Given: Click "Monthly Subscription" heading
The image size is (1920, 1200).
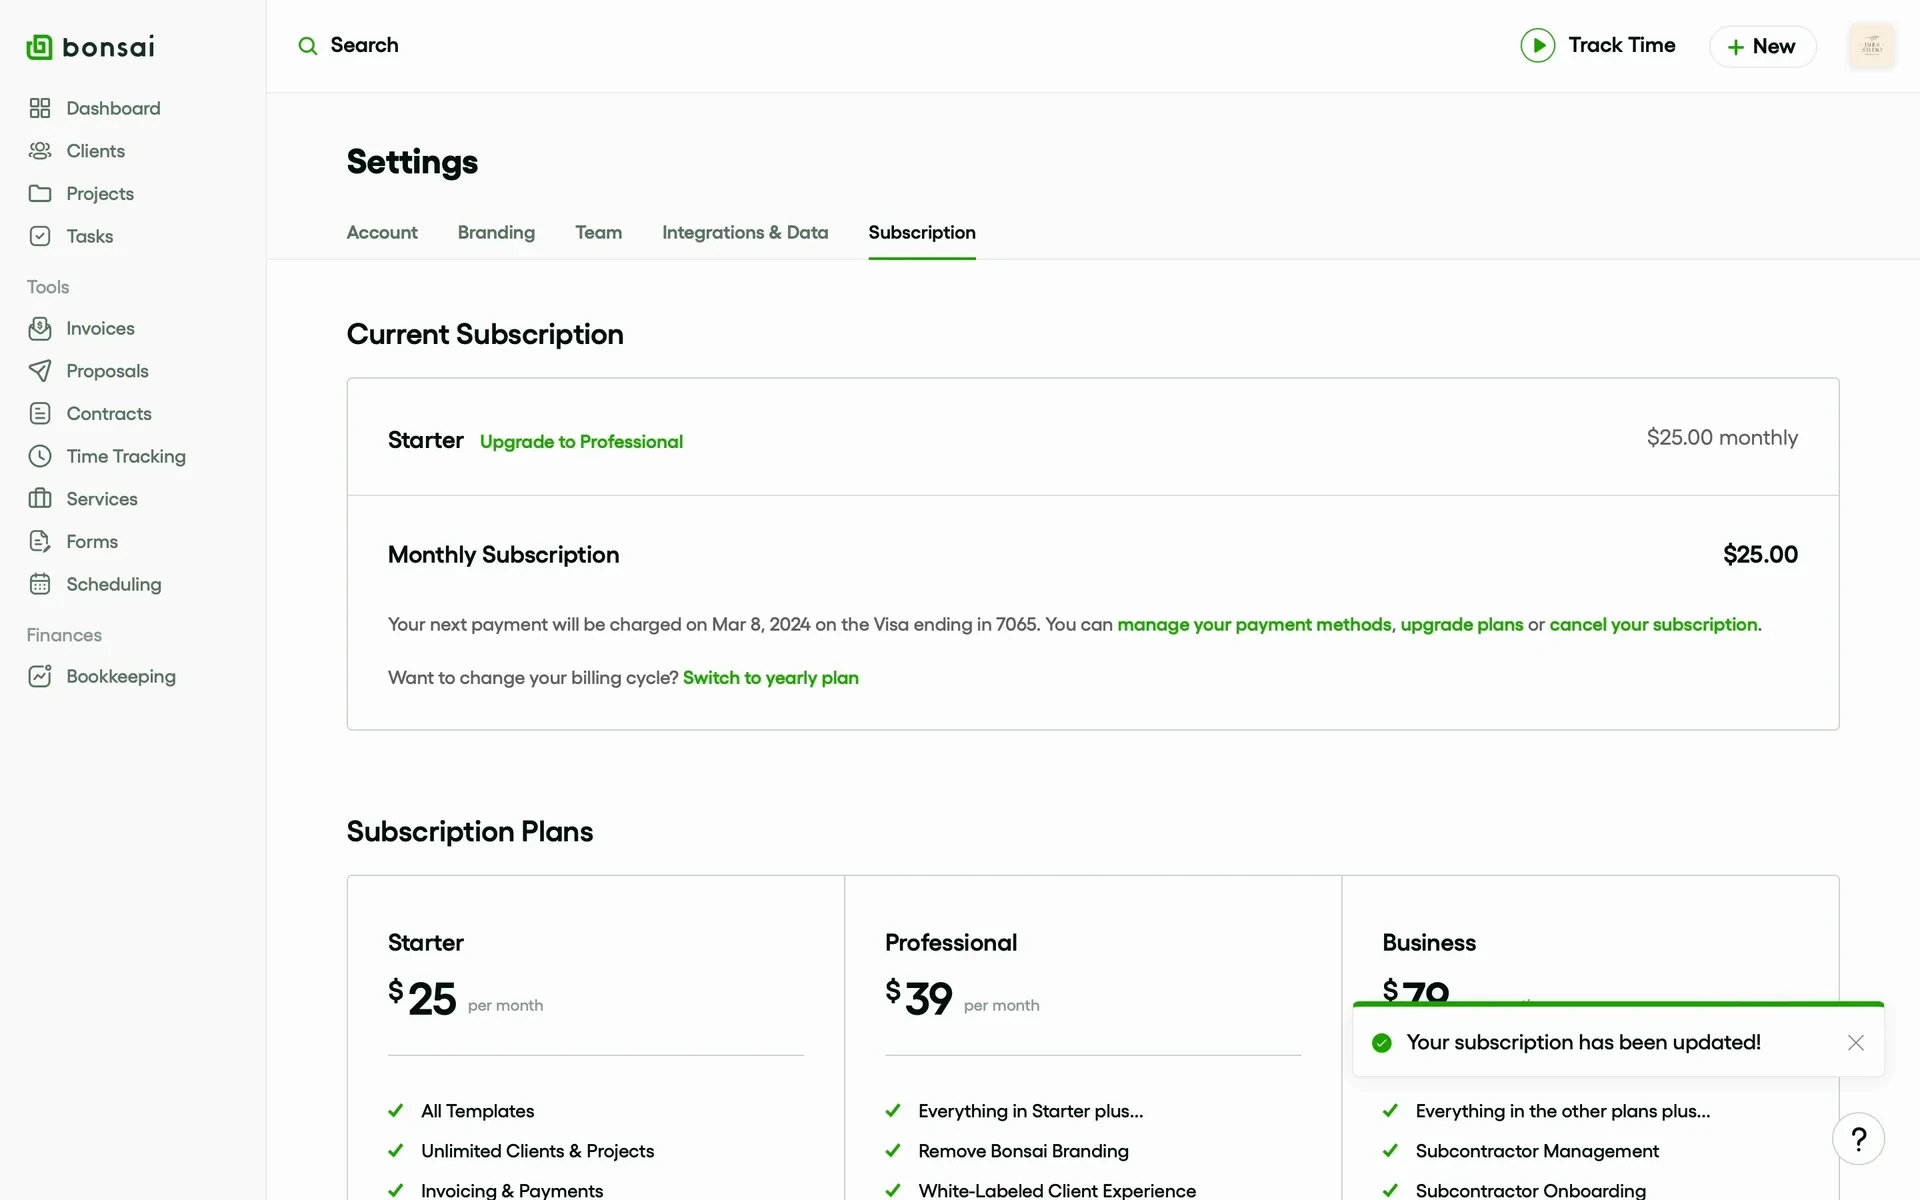Looking at the screenshot, I should 503,554.
